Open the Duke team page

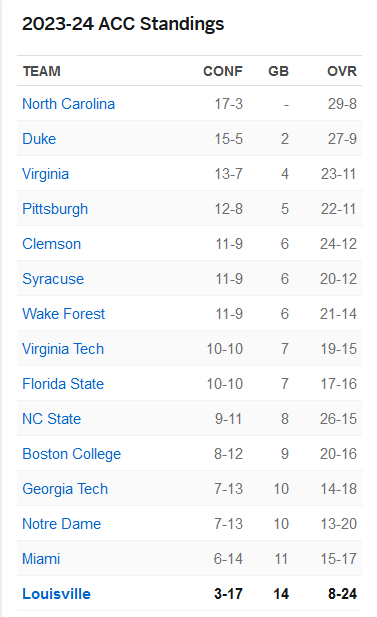(x=39, y=139)
